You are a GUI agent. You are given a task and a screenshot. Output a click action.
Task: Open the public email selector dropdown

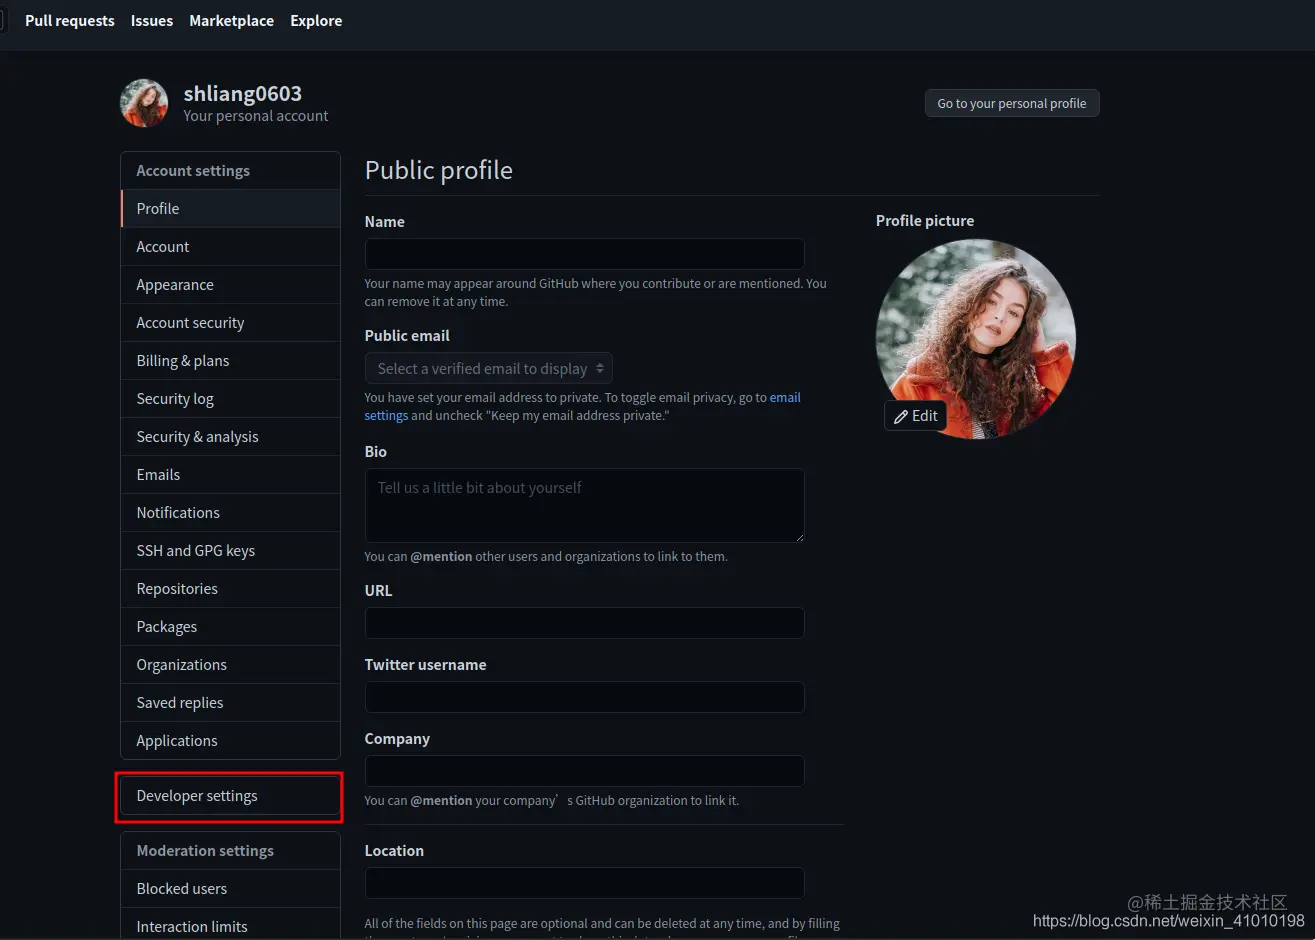click(x=489, y=368)
